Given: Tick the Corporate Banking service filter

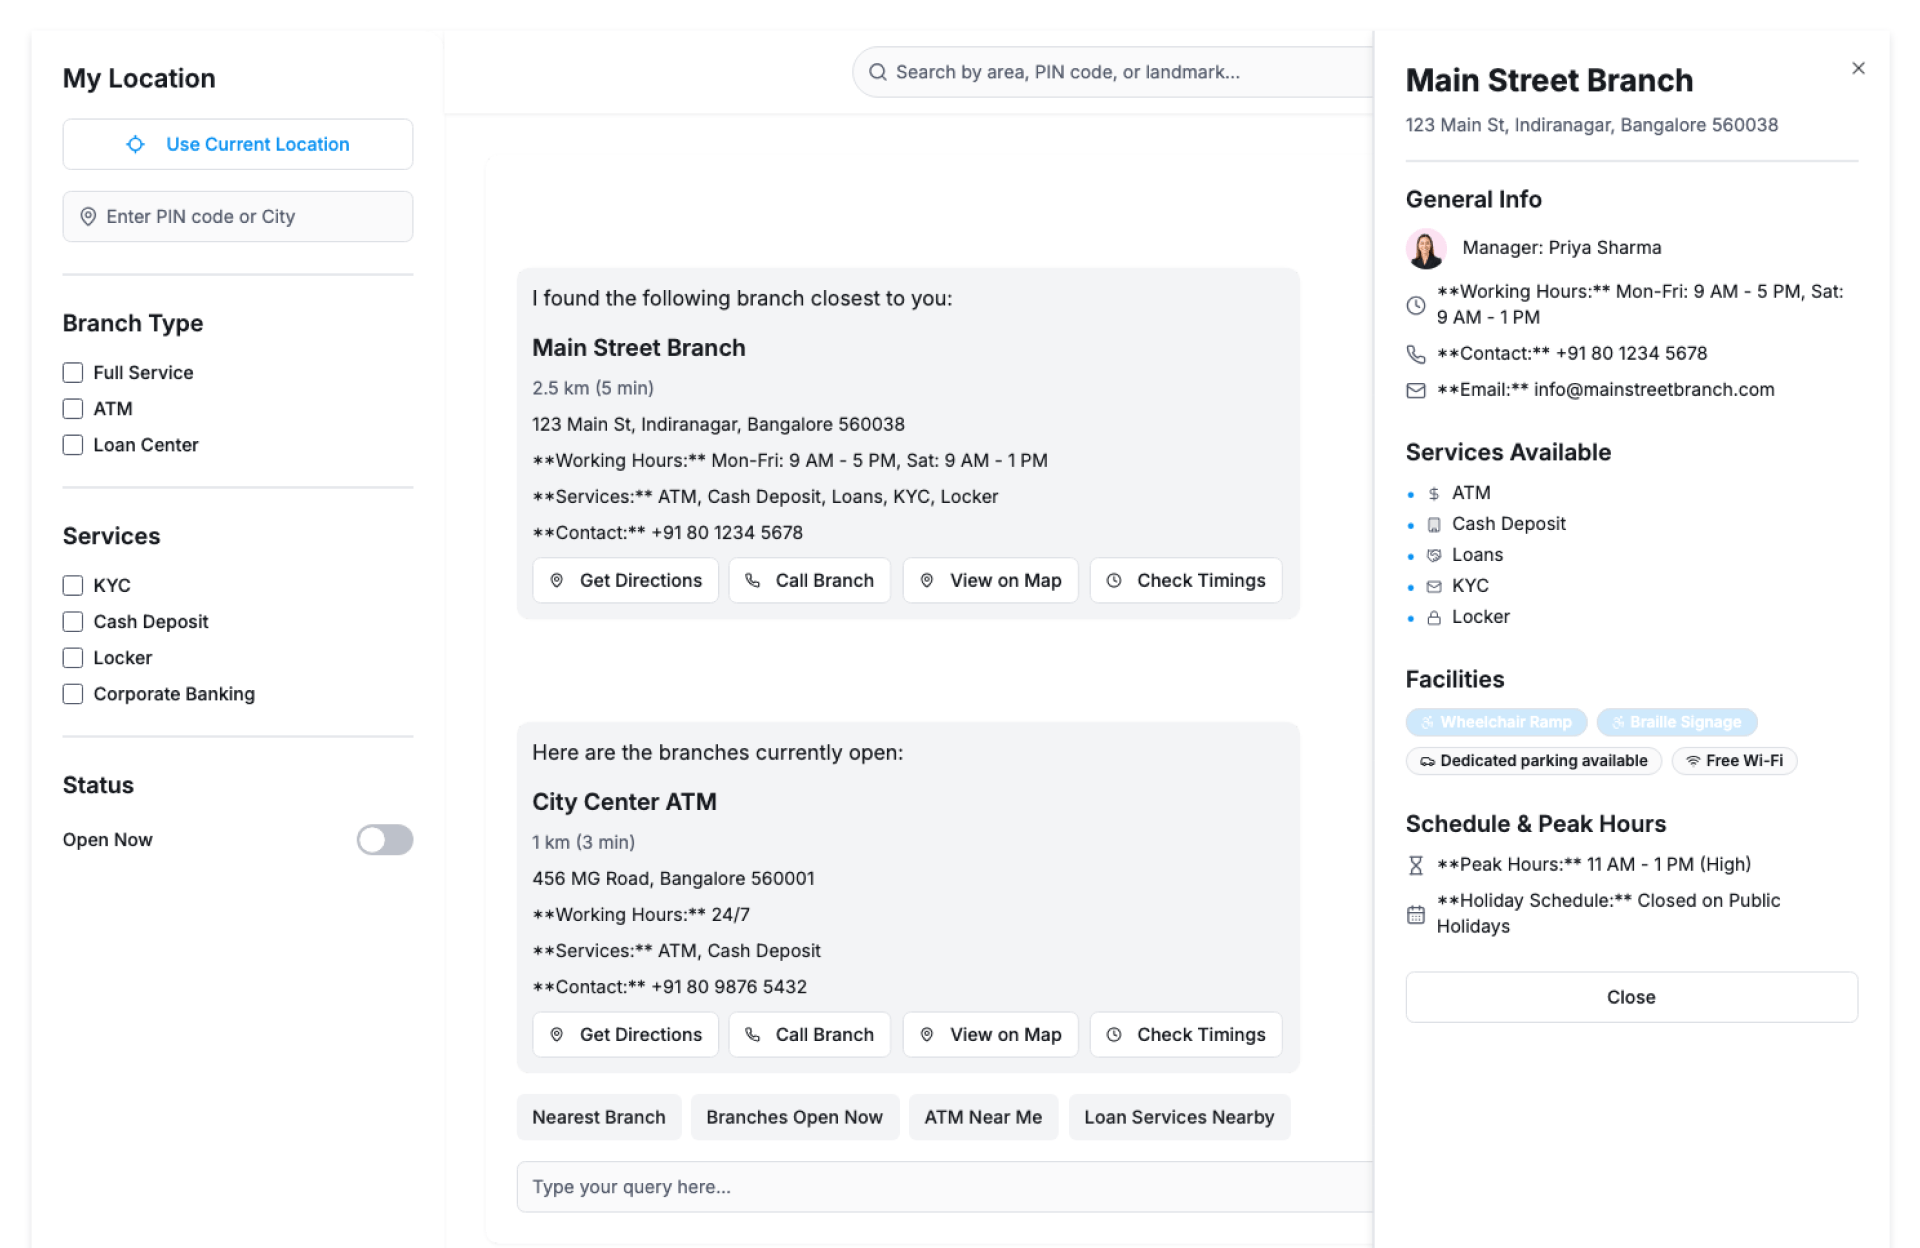Looking at the screenshot, I should coord(73,694).
